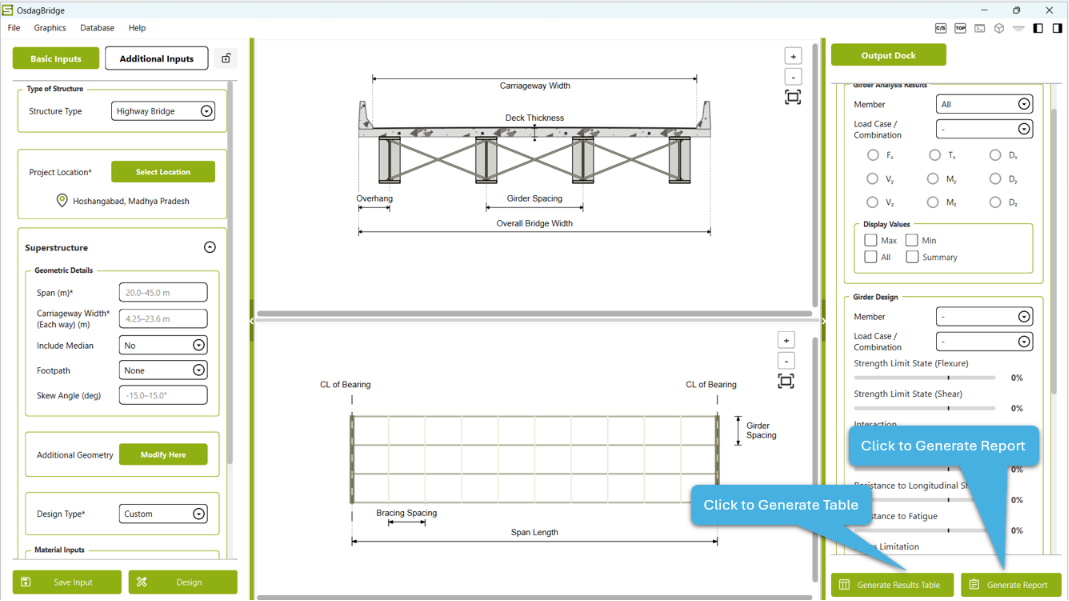1069x601 pixels.
Task: Zoom in on the cross-section drawing
Action: 793,56
